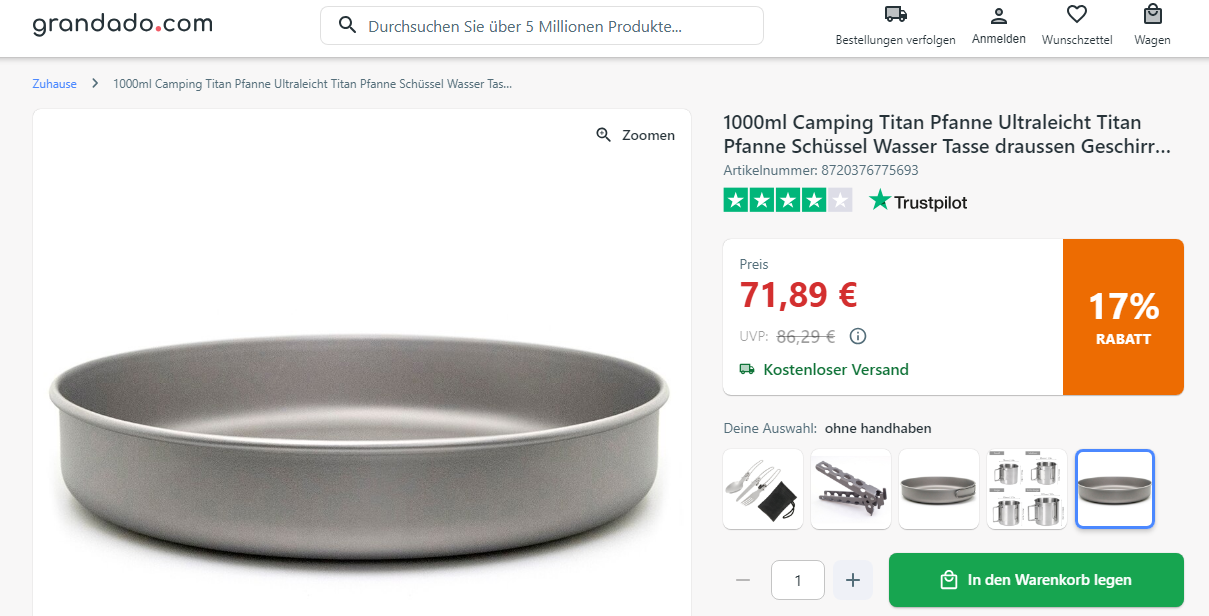The width and height of the screenshot is (1209, 616).
Task: Open Wunschzettel heart icon
Action: tap(1076, 14)
